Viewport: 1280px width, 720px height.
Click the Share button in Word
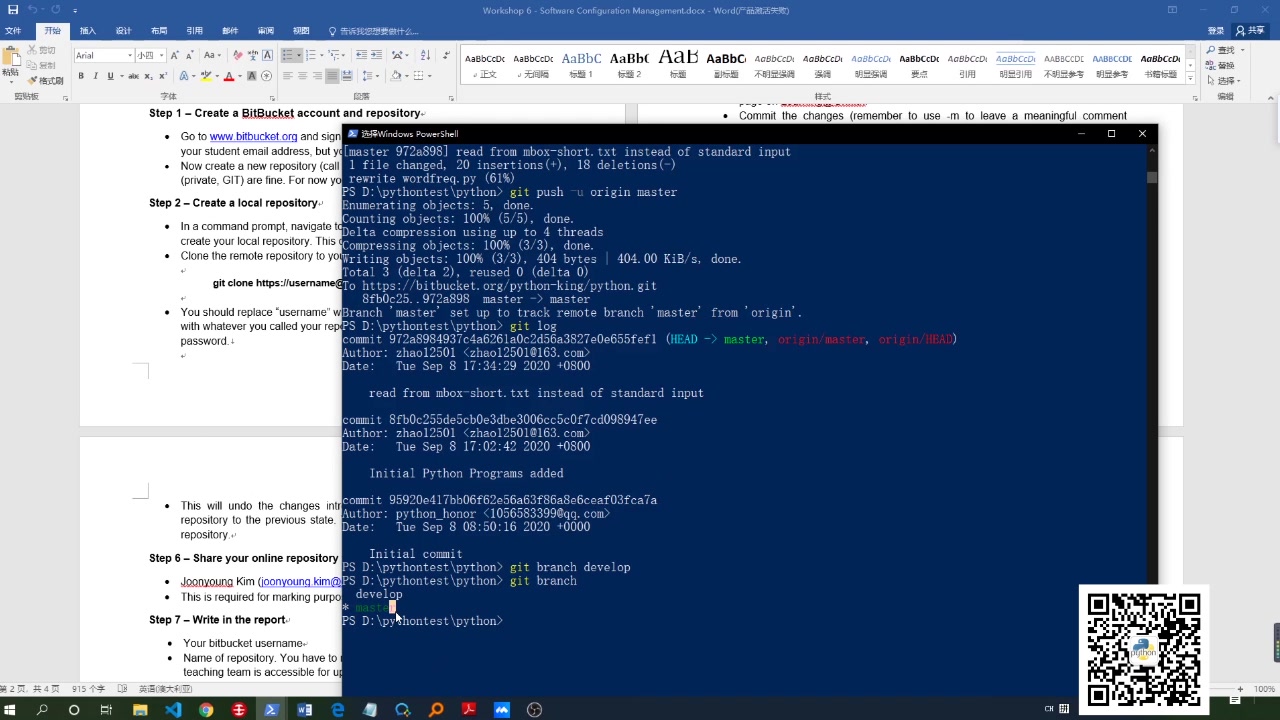[1250, 31]
